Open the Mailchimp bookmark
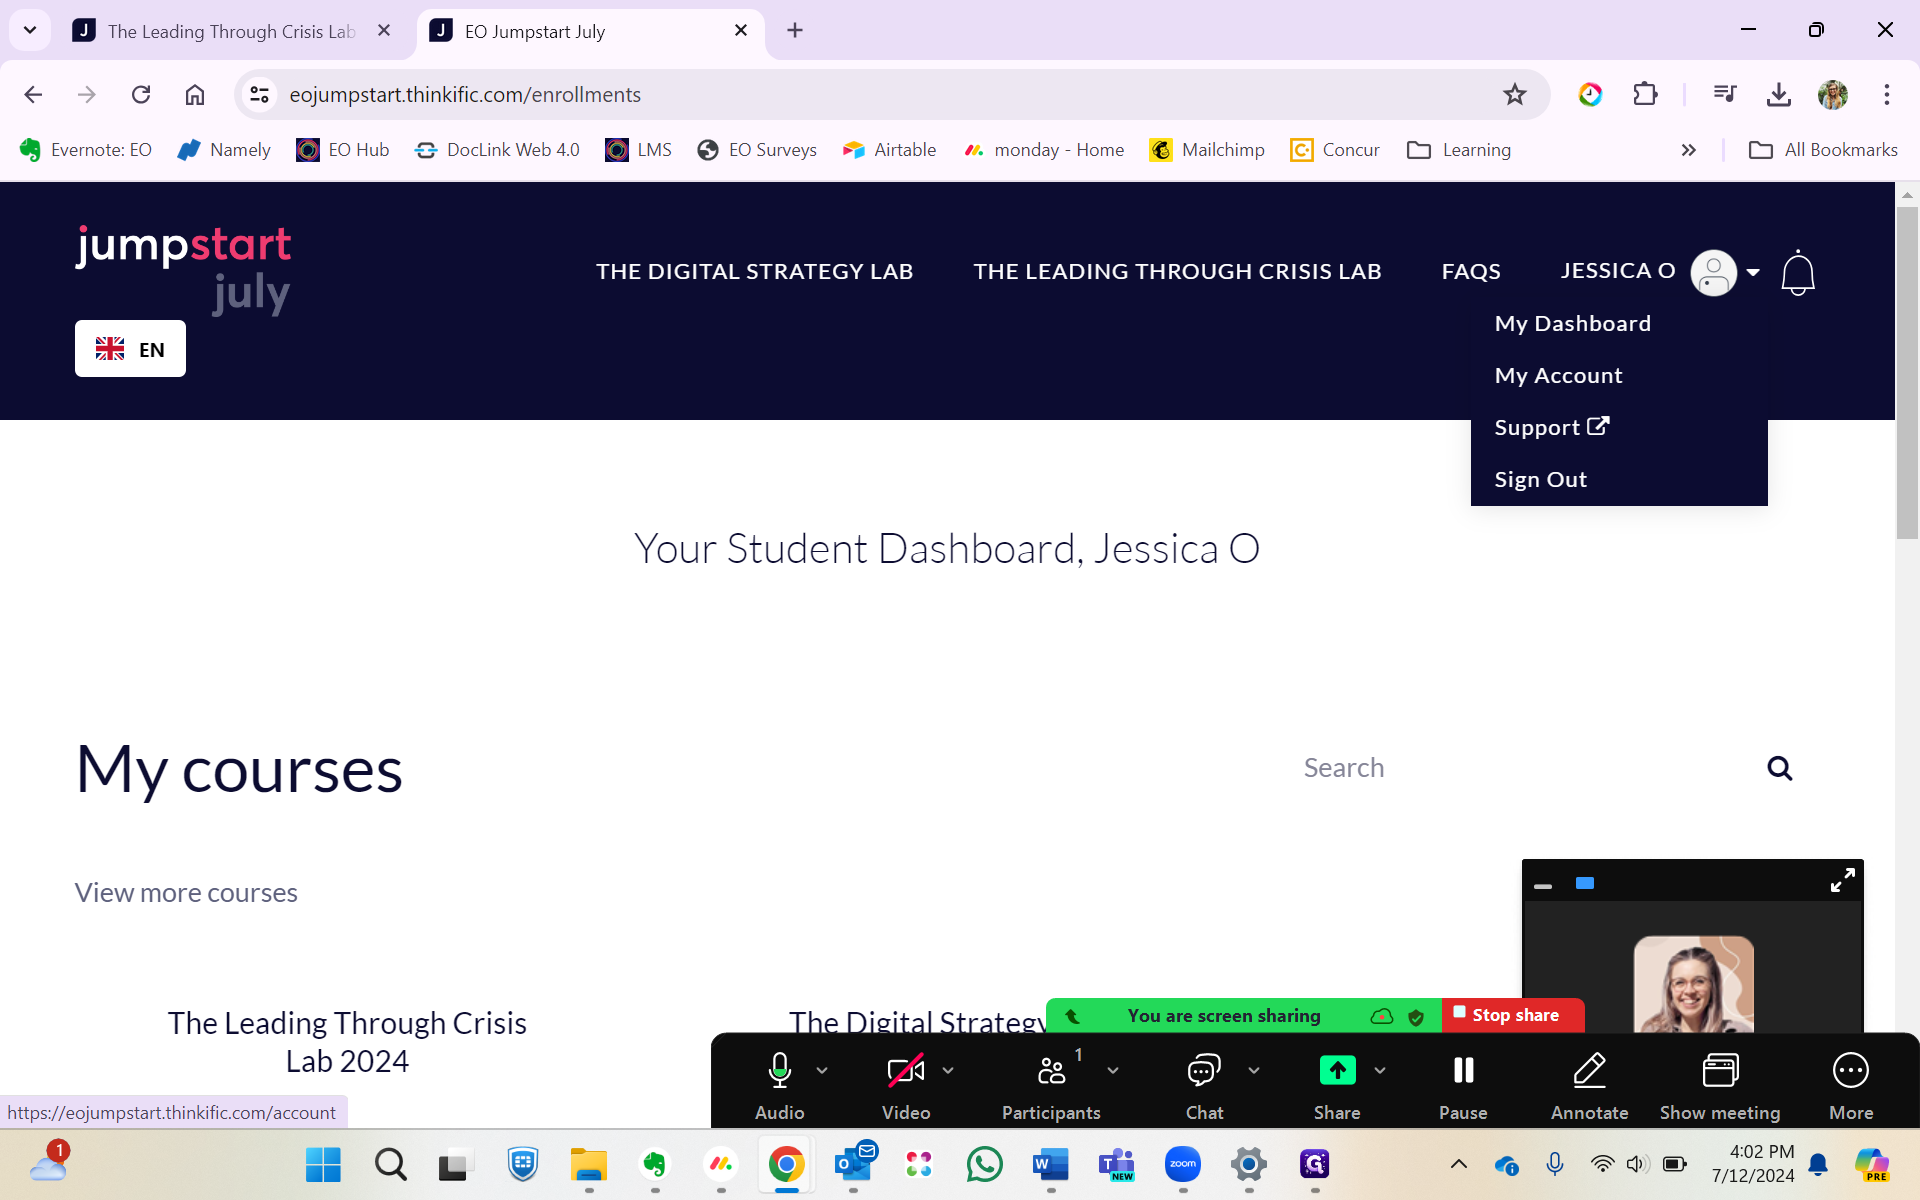 pyautogui.click(x=1207, y=150)
